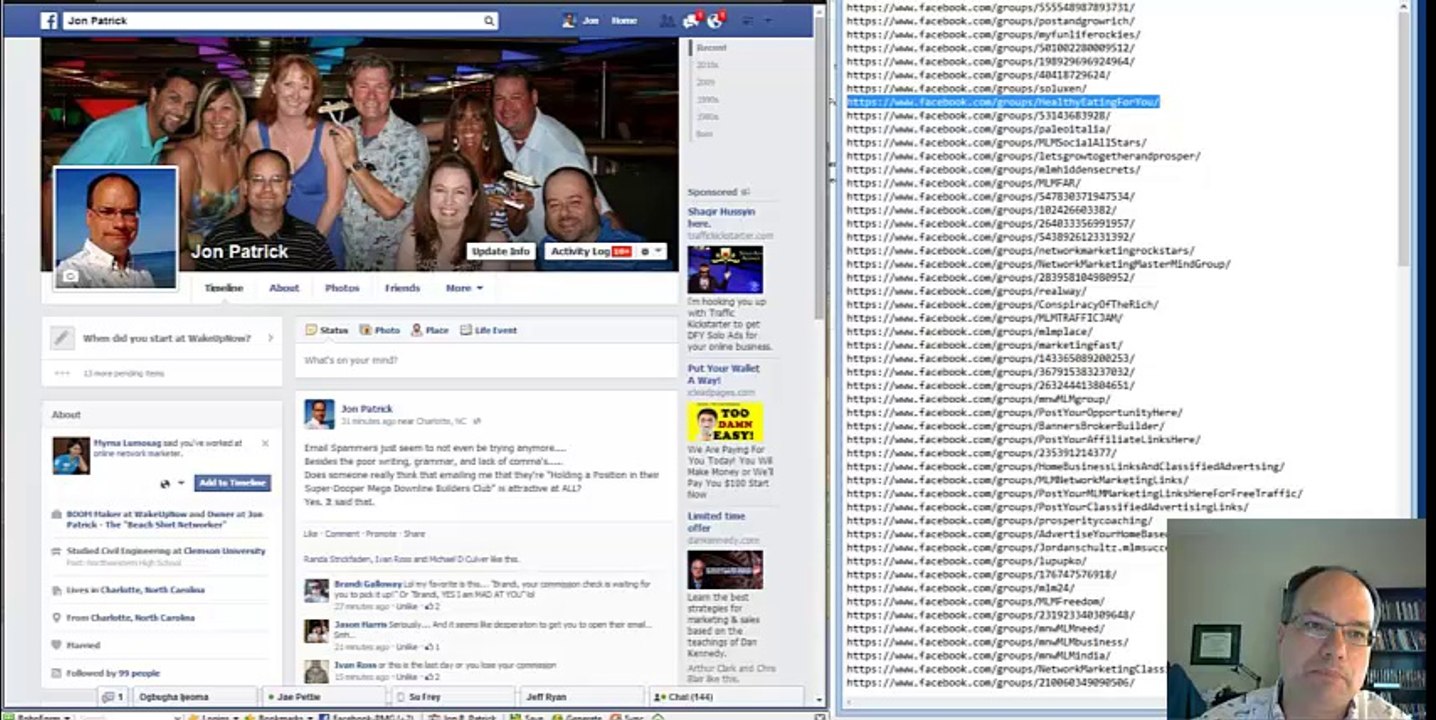Click the search magnifier icon
This screenshot has height=720, width=1436.
[x=488, y=20]
